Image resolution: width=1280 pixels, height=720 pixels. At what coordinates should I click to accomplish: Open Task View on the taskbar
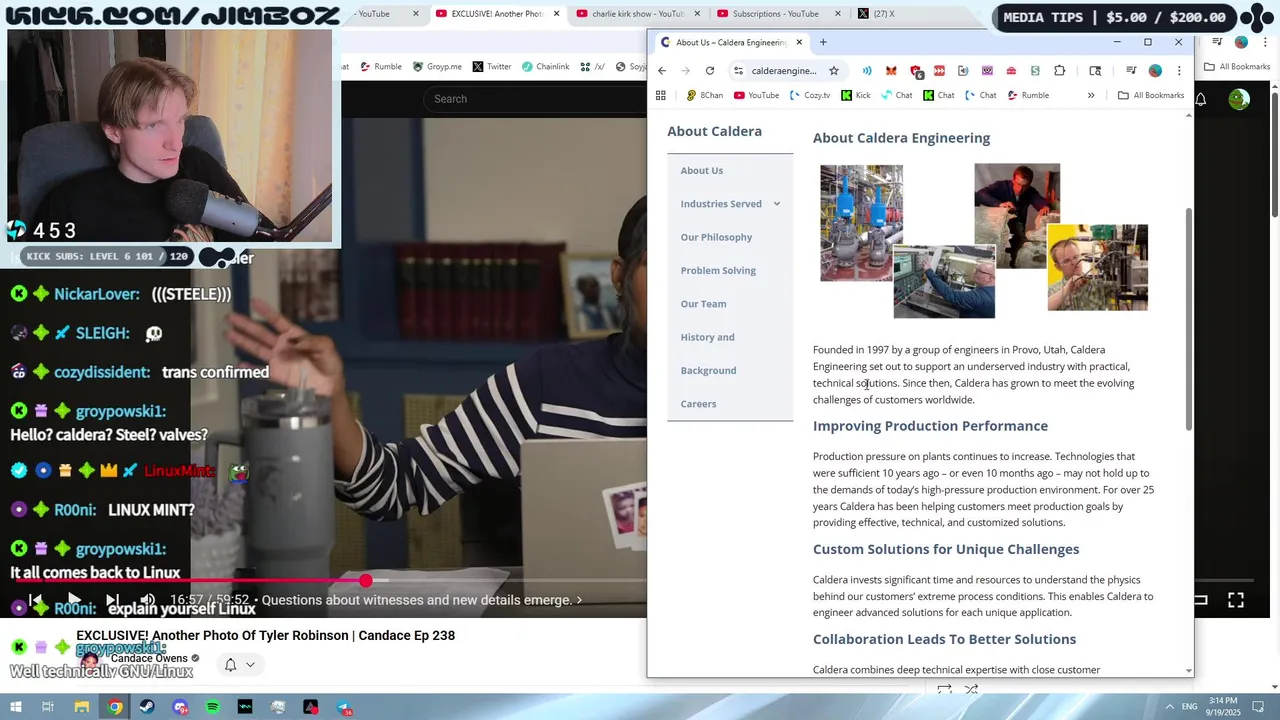(x=48, y=707)
